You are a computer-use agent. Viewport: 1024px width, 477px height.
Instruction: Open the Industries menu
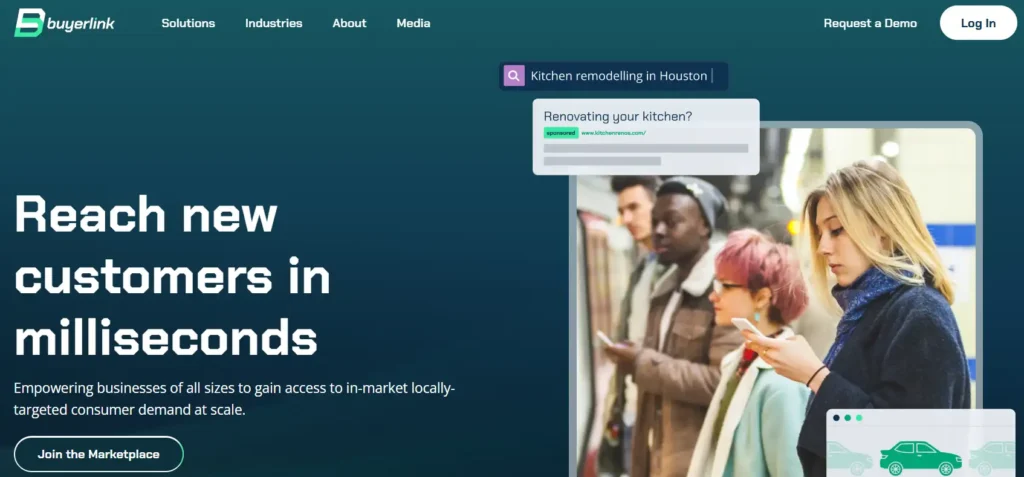pyautogui.click(x=274, y=23)
